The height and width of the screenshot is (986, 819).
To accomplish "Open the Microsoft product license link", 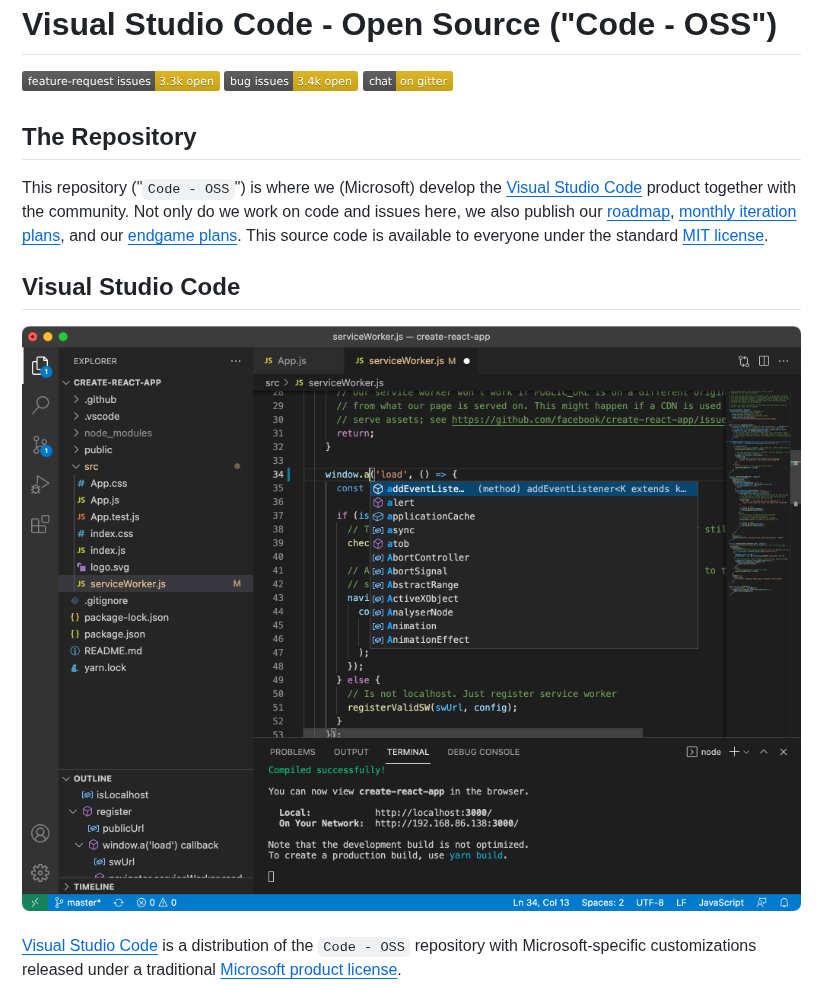I will coord(308,970).
